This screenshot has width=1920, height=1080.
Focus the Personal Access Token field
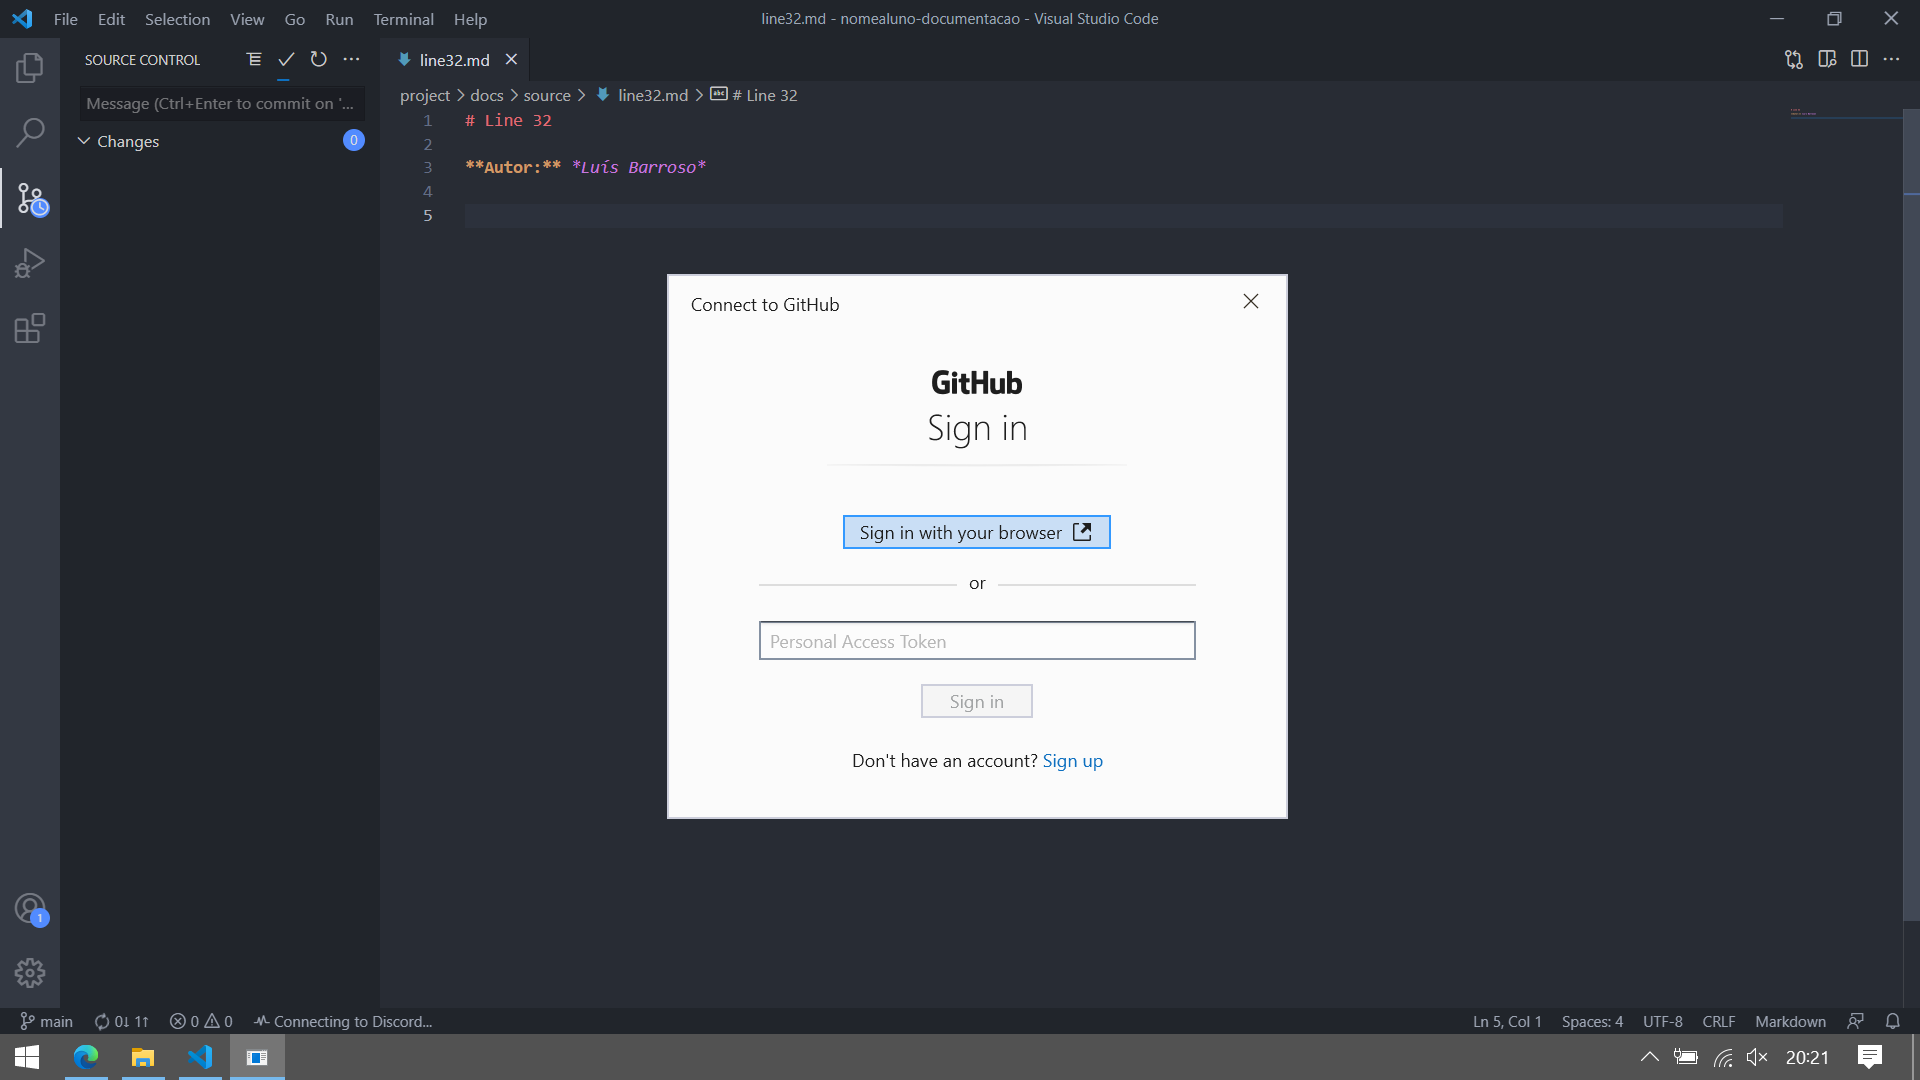(976, 641)
